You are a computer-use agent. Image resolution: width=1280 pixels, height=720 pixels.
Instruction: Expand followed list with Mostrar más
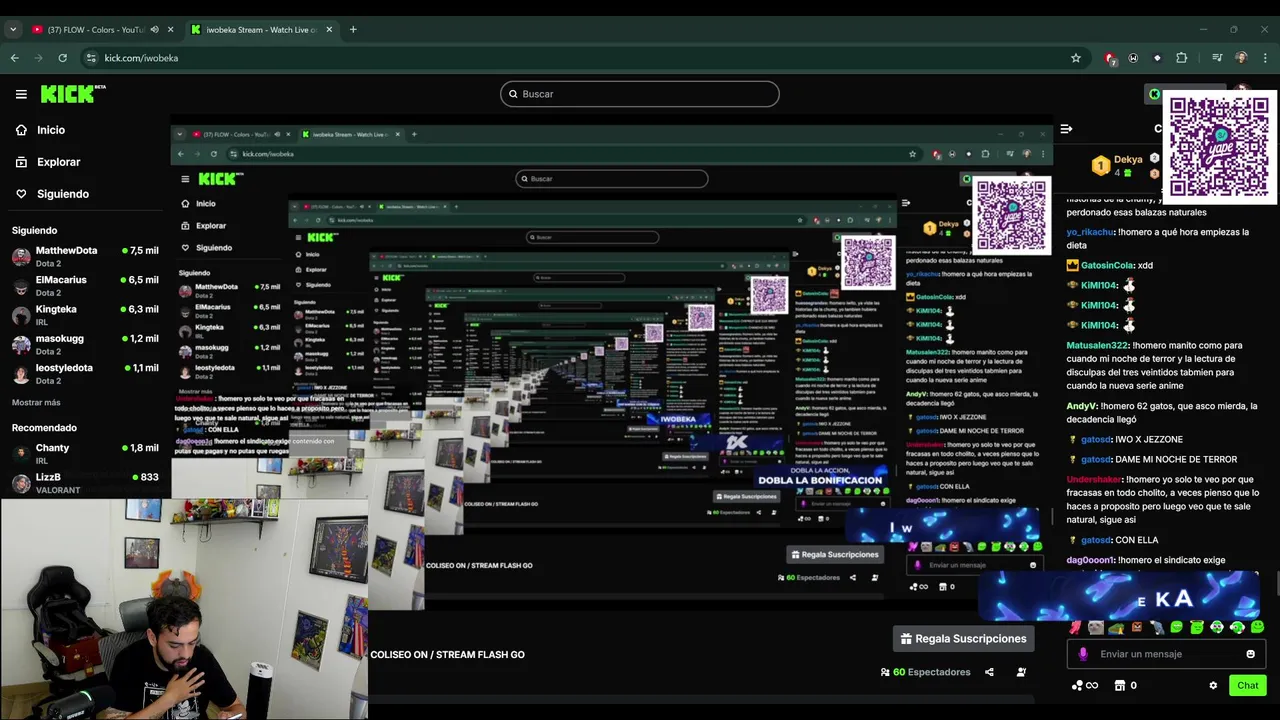click(36, 402)
